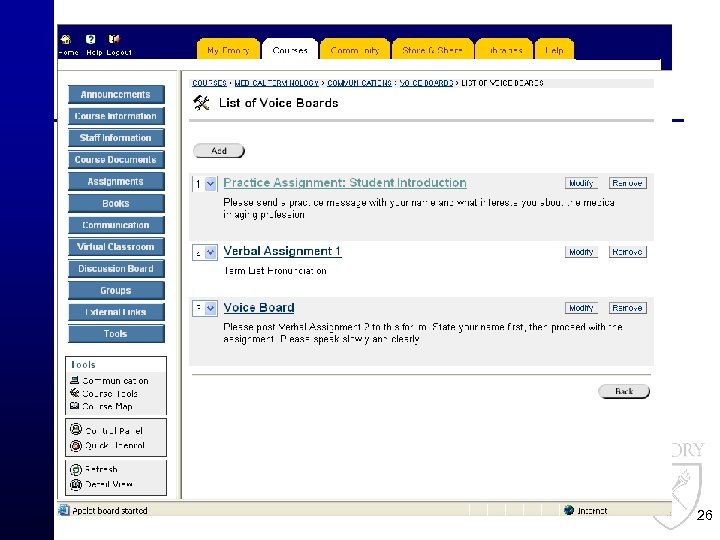Screen dimensions: 720x540
Task: Open External Links in course menu
Action: click(116, 312)
